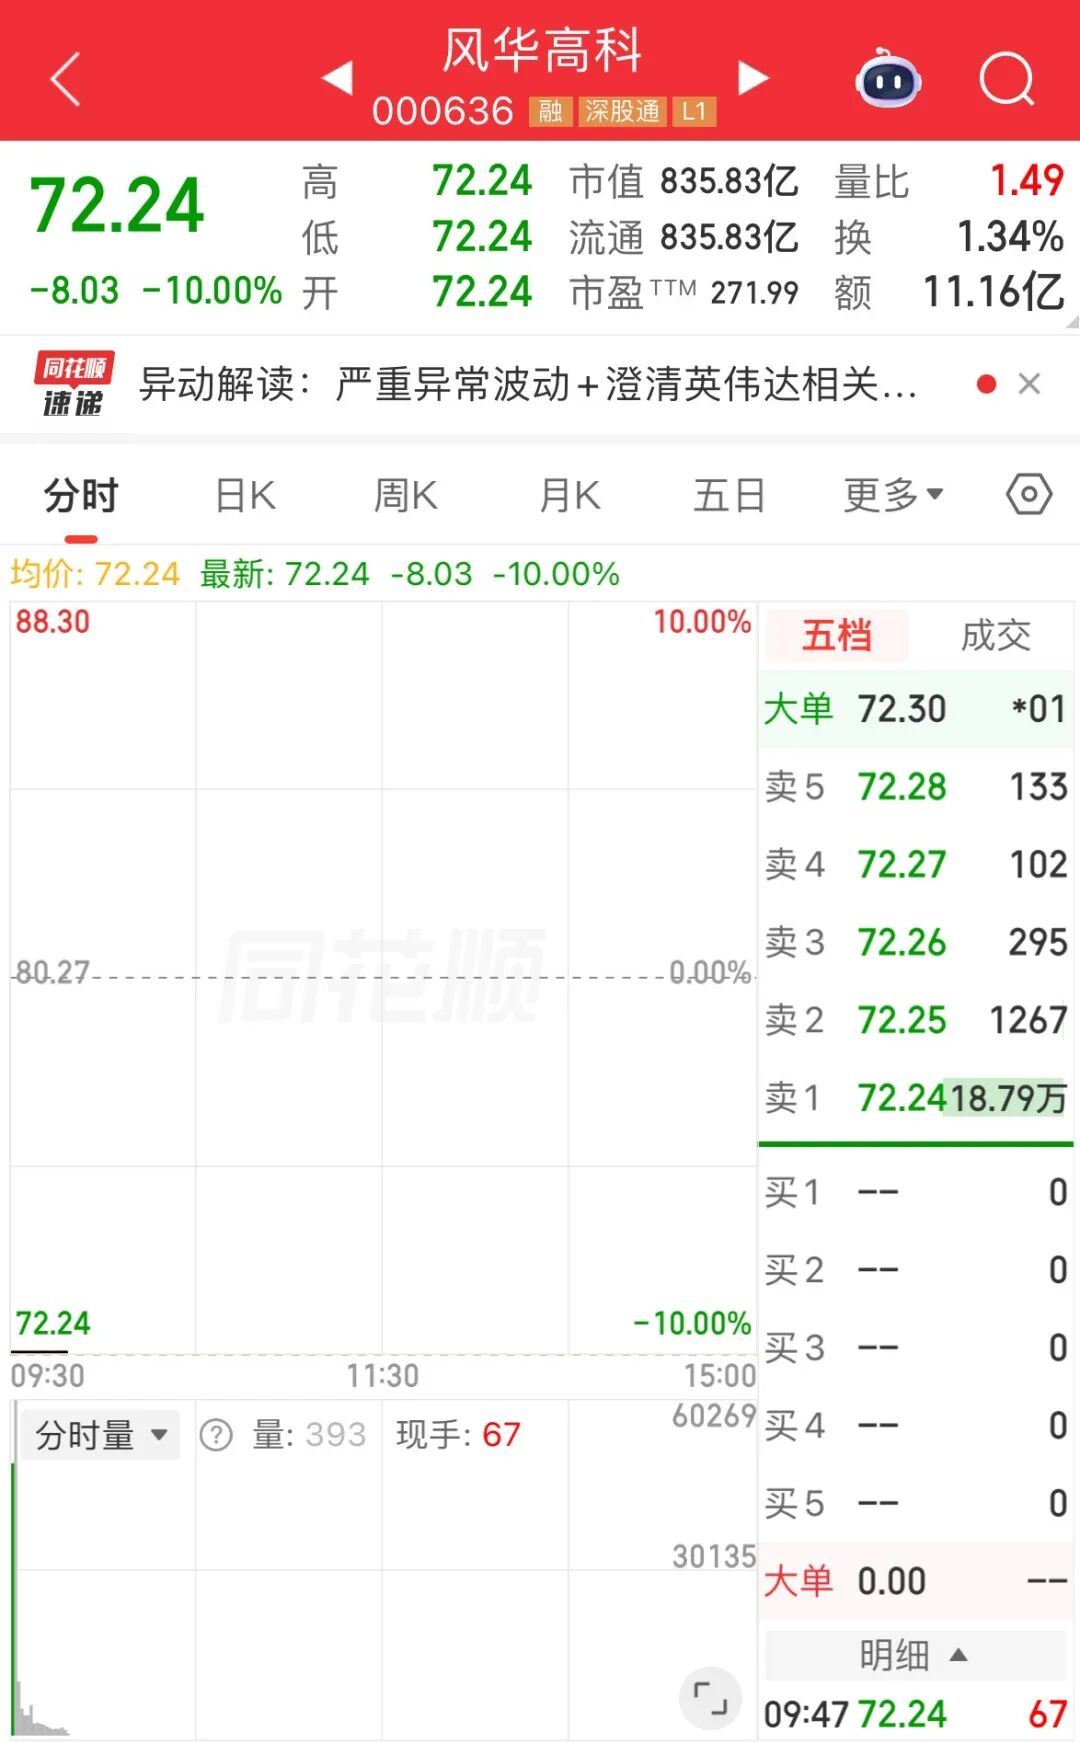Switch to the 周K tab
The height and width of the screenshot is (1743, 1080).
click(405, 495)
